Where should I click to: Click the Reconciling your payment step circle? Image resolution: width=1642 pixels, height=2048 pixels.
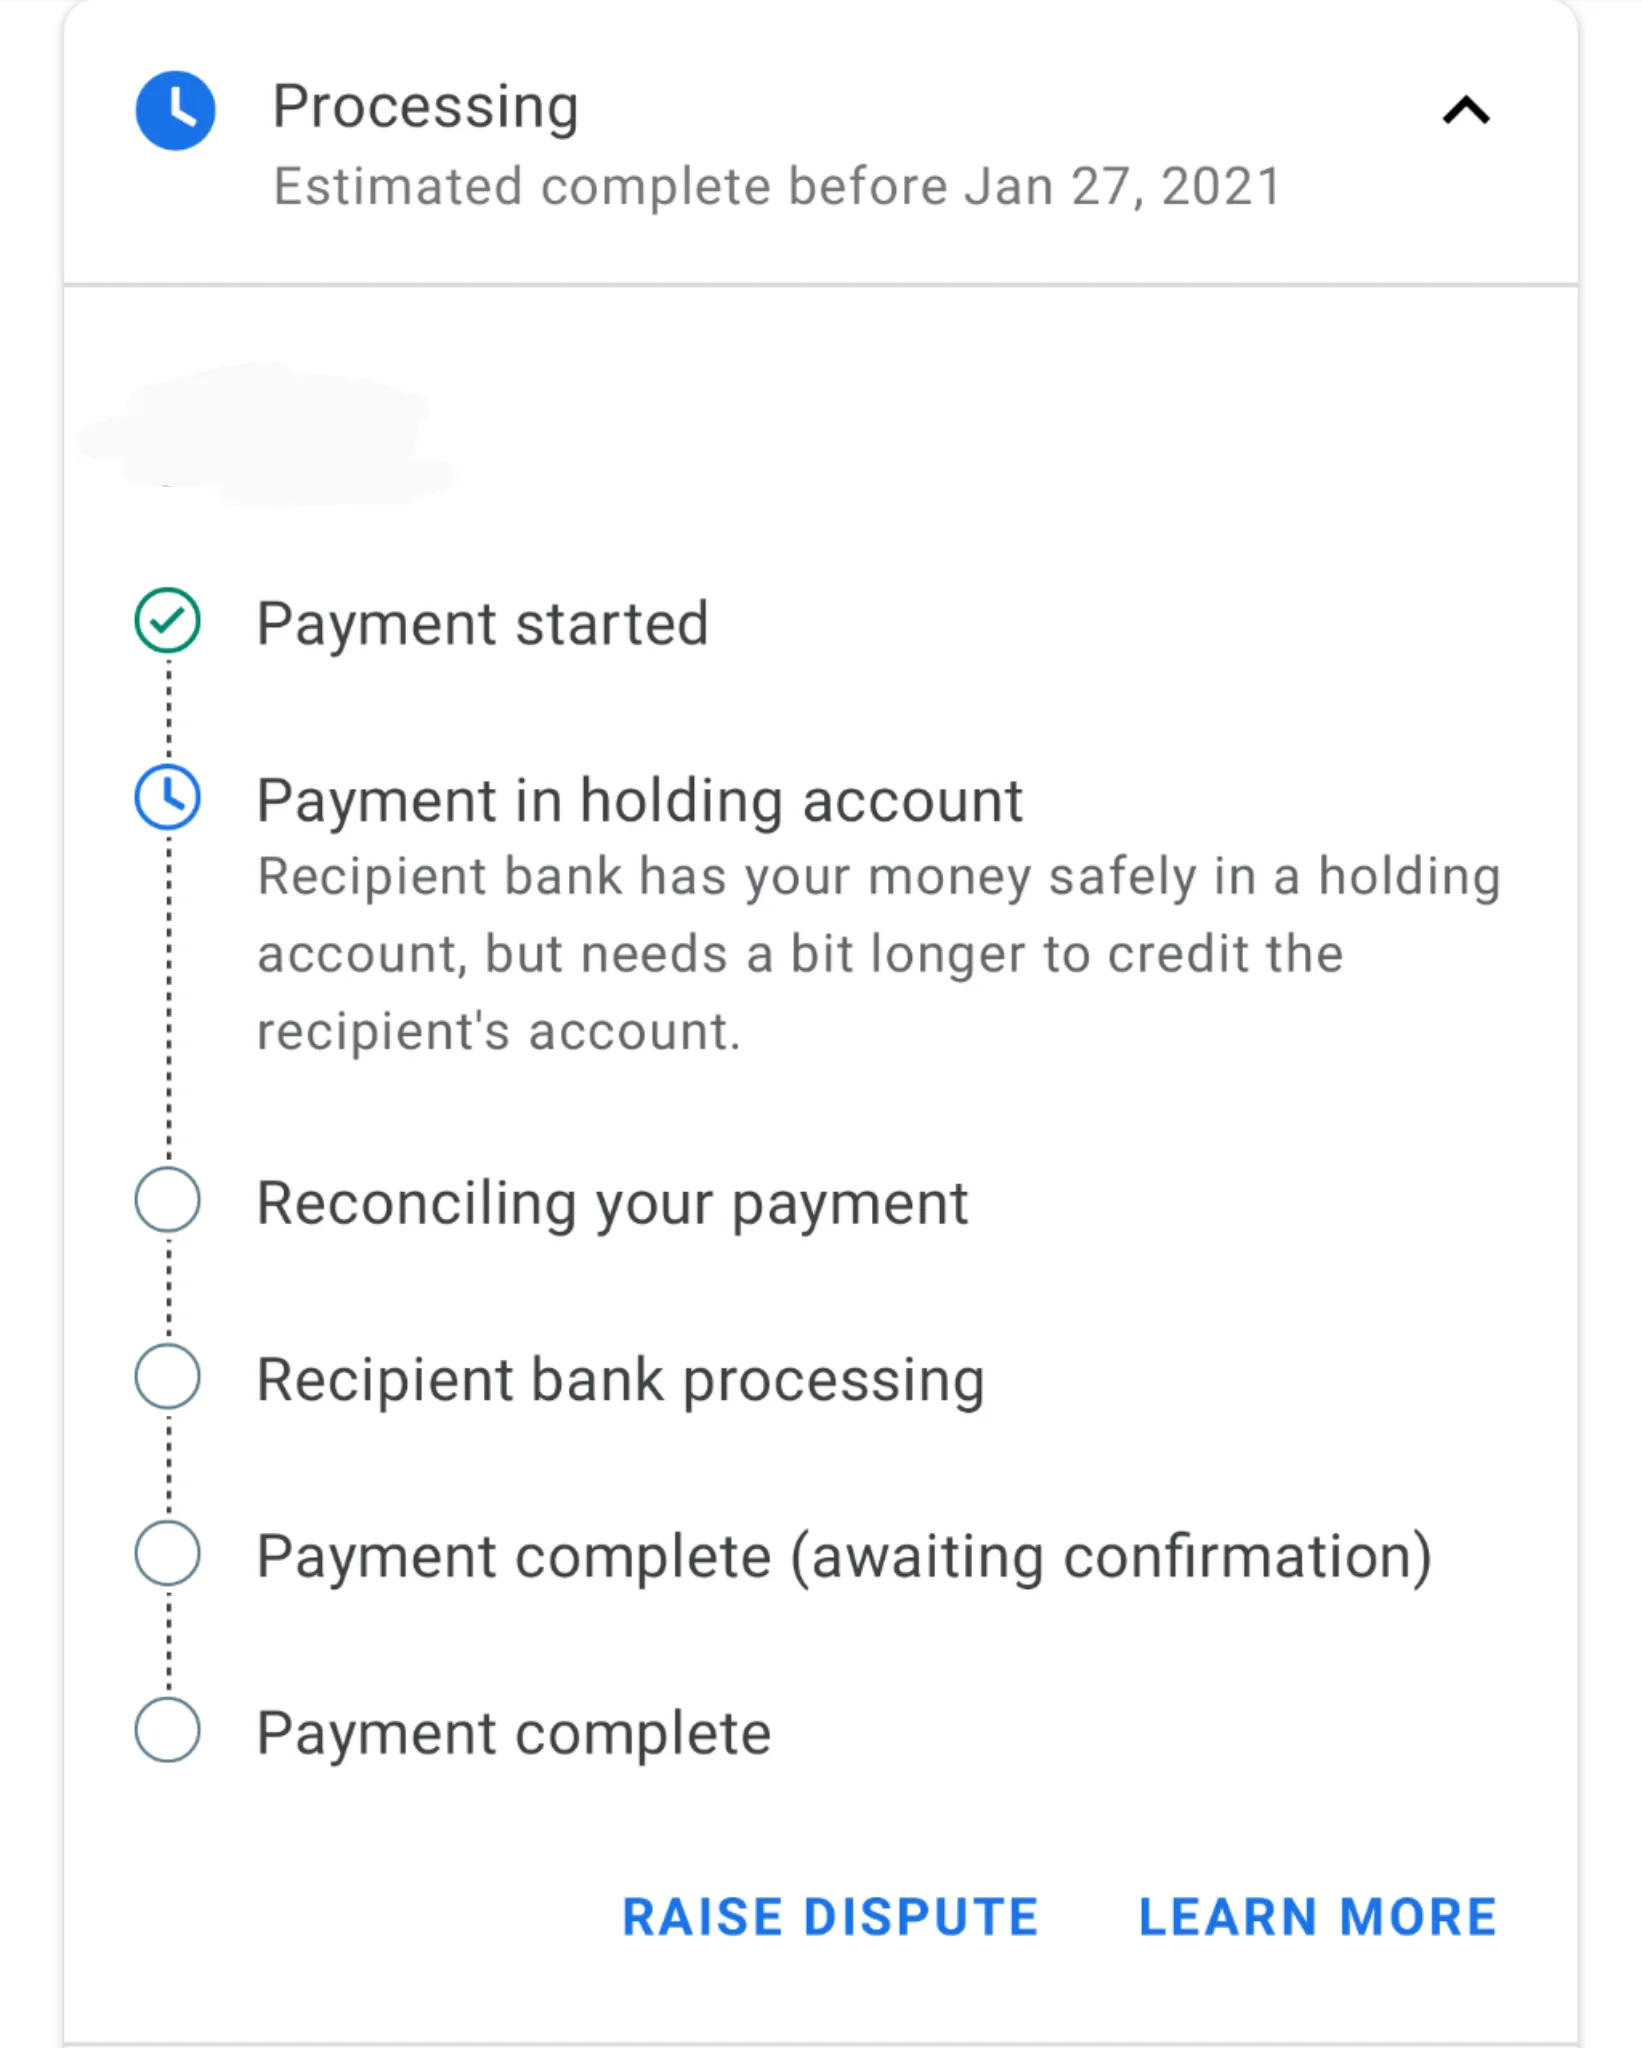(168, 1200)
